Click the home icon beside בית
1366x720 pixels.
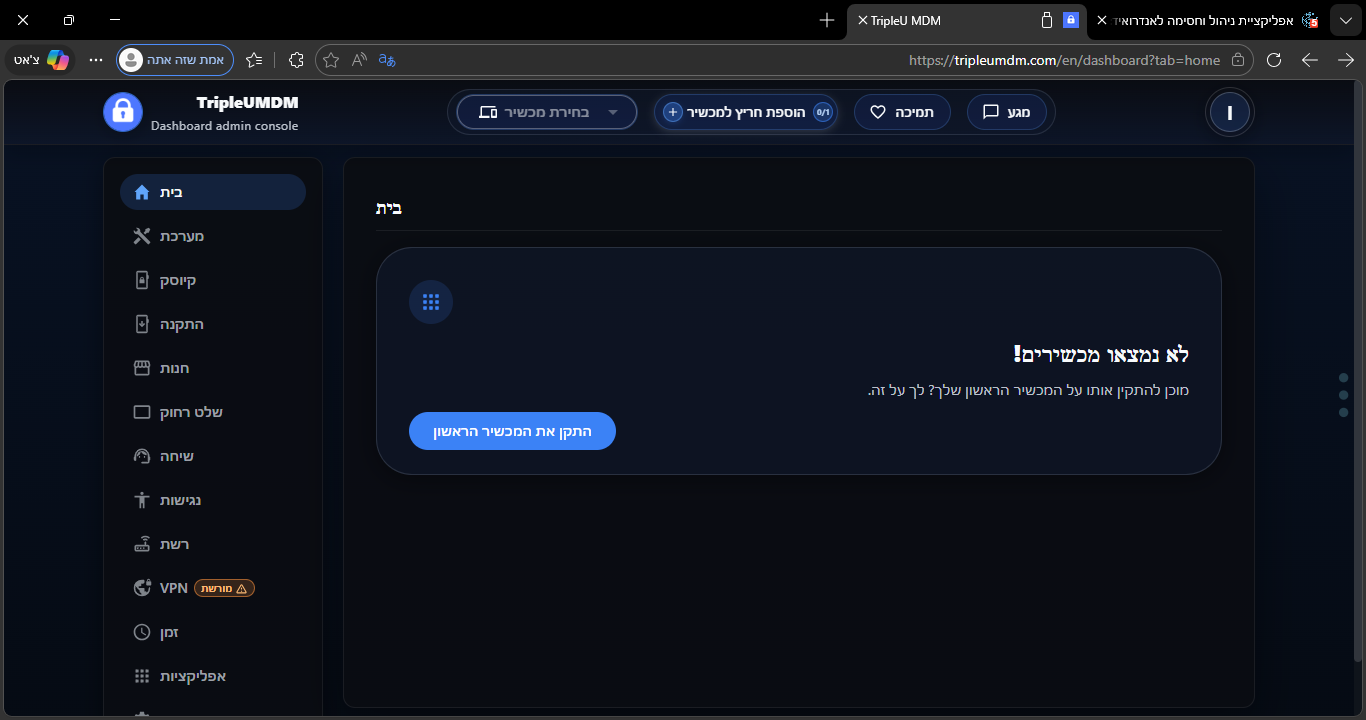coord(142,192)
